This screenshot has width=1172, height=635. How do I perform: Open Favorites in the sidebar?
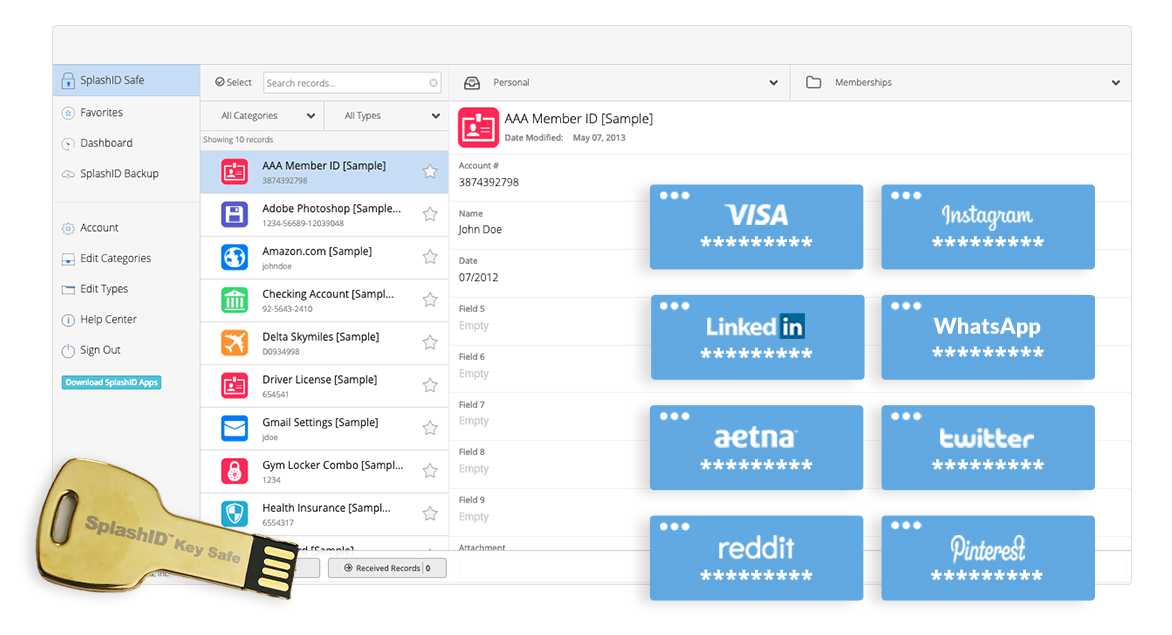pyautogui.click(x=102, y=113)
